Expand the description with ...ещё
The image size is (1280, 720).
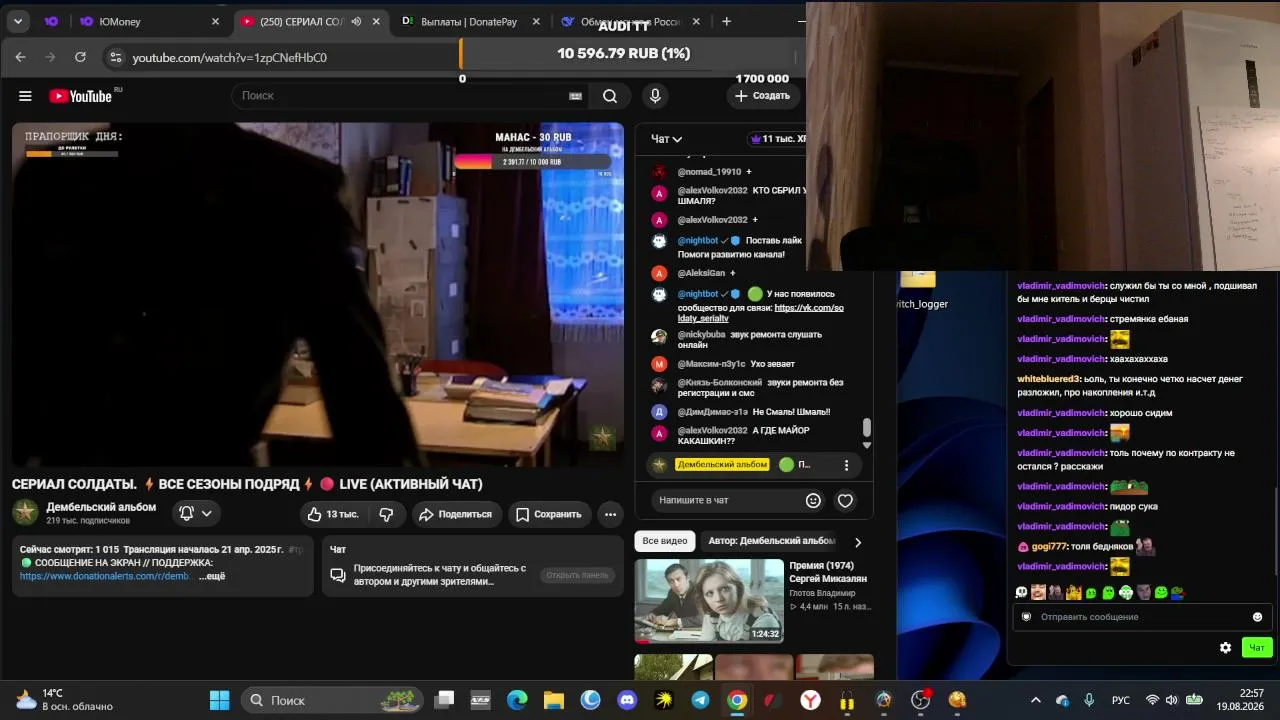[x=212, y=576]
